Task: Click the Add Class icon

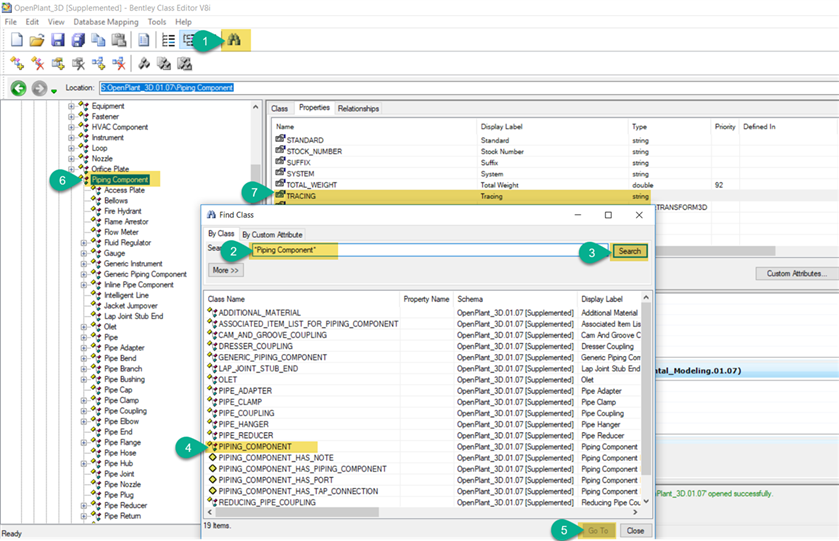Action: [17, 64]
